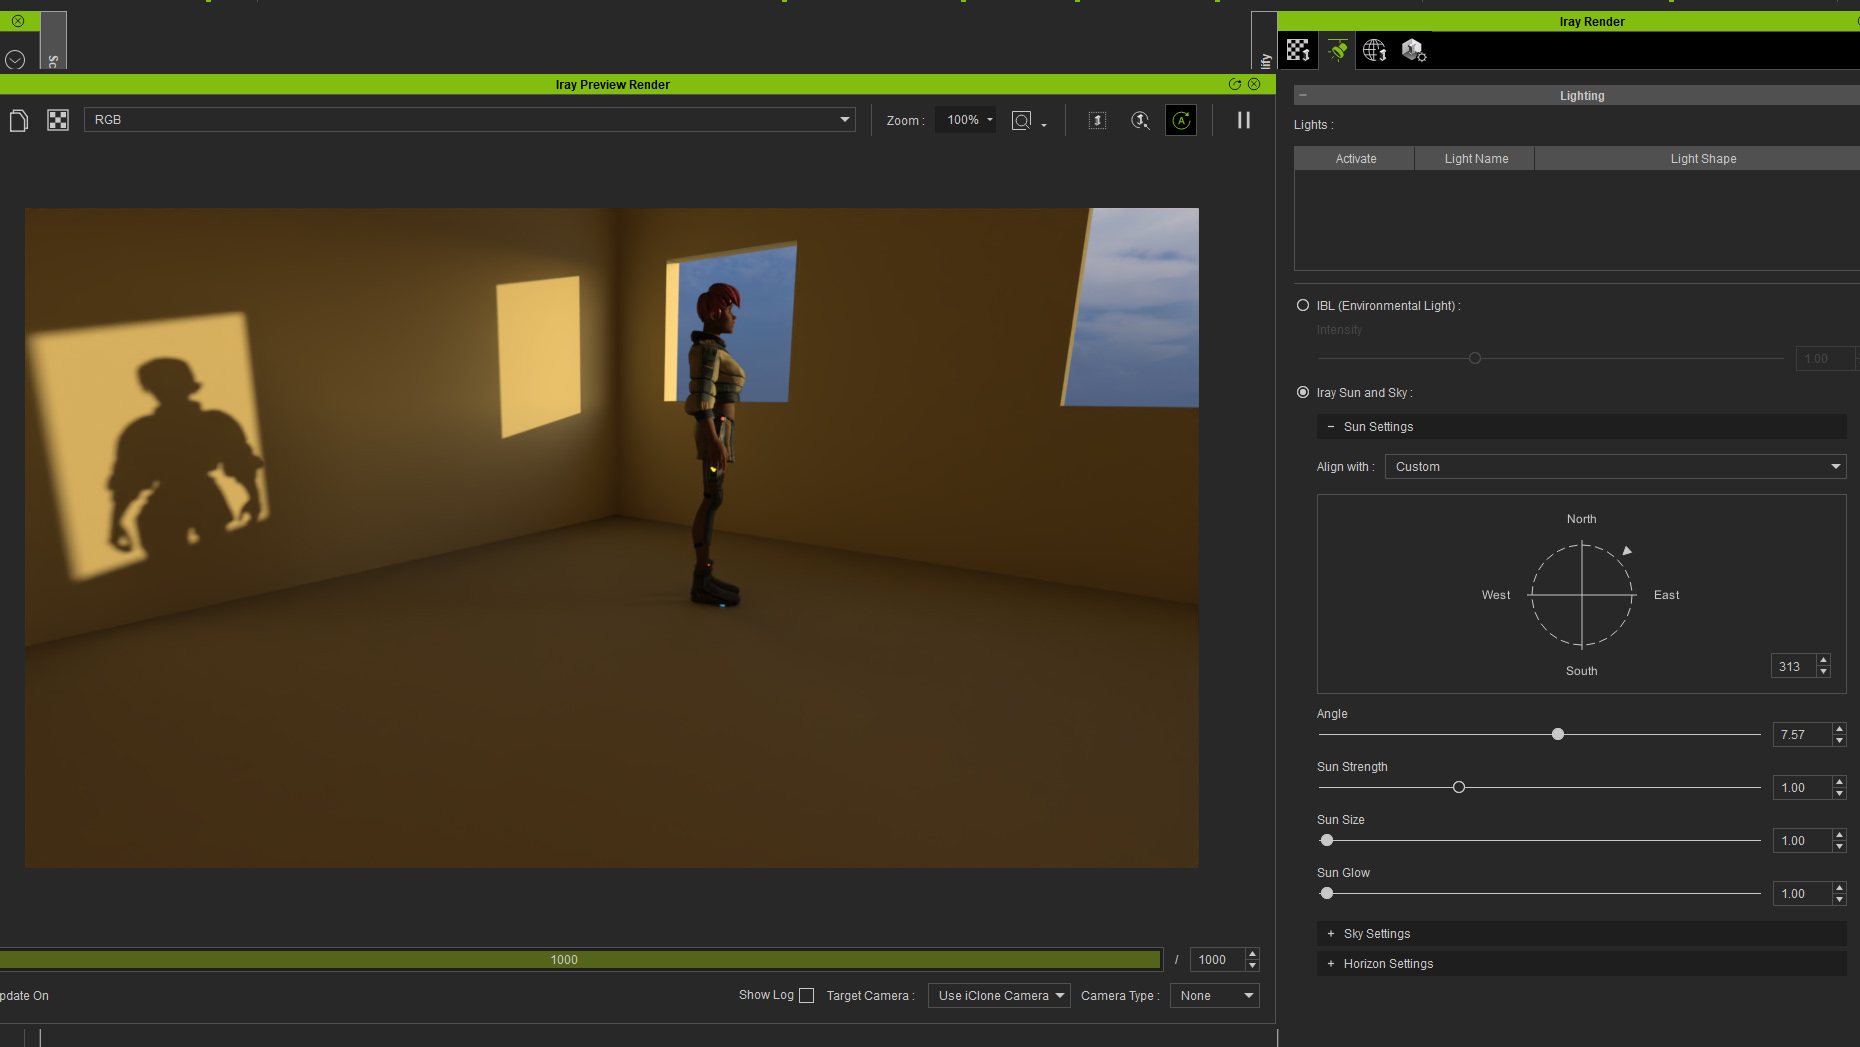The height and width of the screenshot is (1047, 1860).
Task: Pause the Iray preview render
Action: [1244, 120]
